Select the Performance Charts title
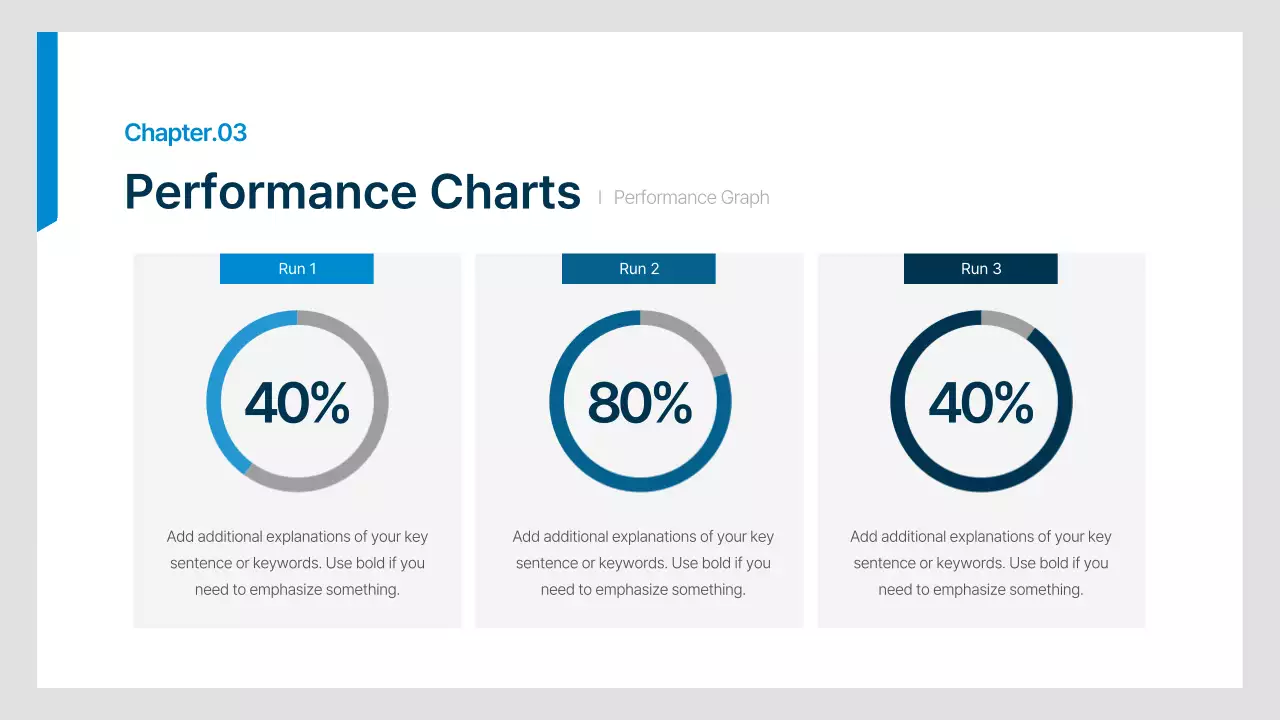 (x=352, y=192)
